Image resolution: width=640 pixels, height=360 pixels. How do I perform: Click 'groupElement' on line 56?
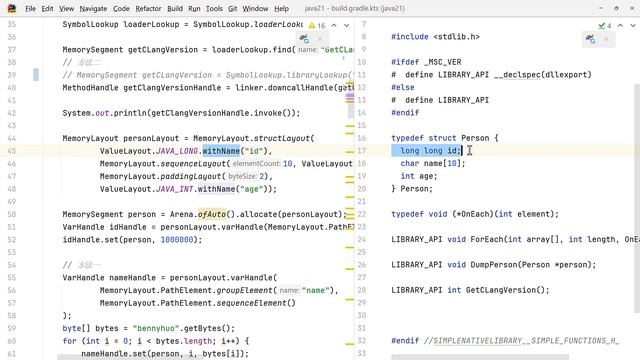(244, 290)
